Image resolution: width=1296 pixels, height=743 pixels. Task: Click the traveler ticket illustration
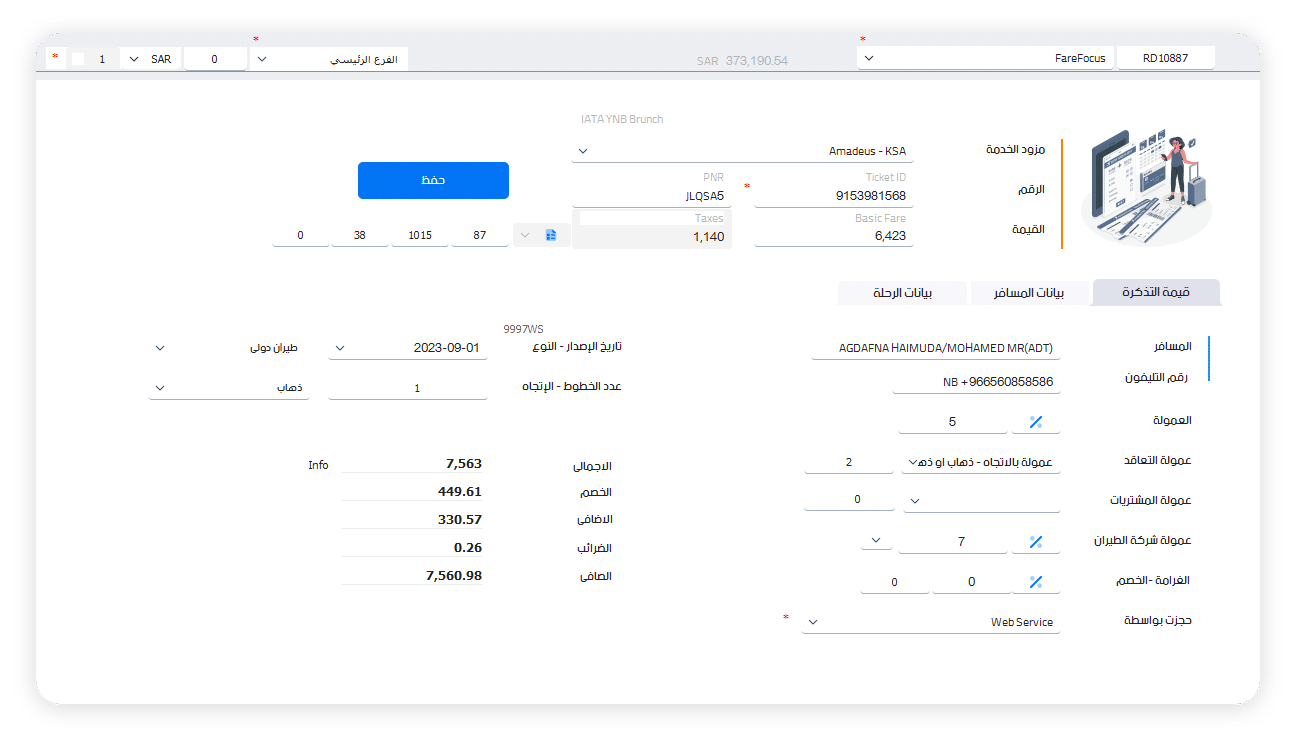point(1146,187)
